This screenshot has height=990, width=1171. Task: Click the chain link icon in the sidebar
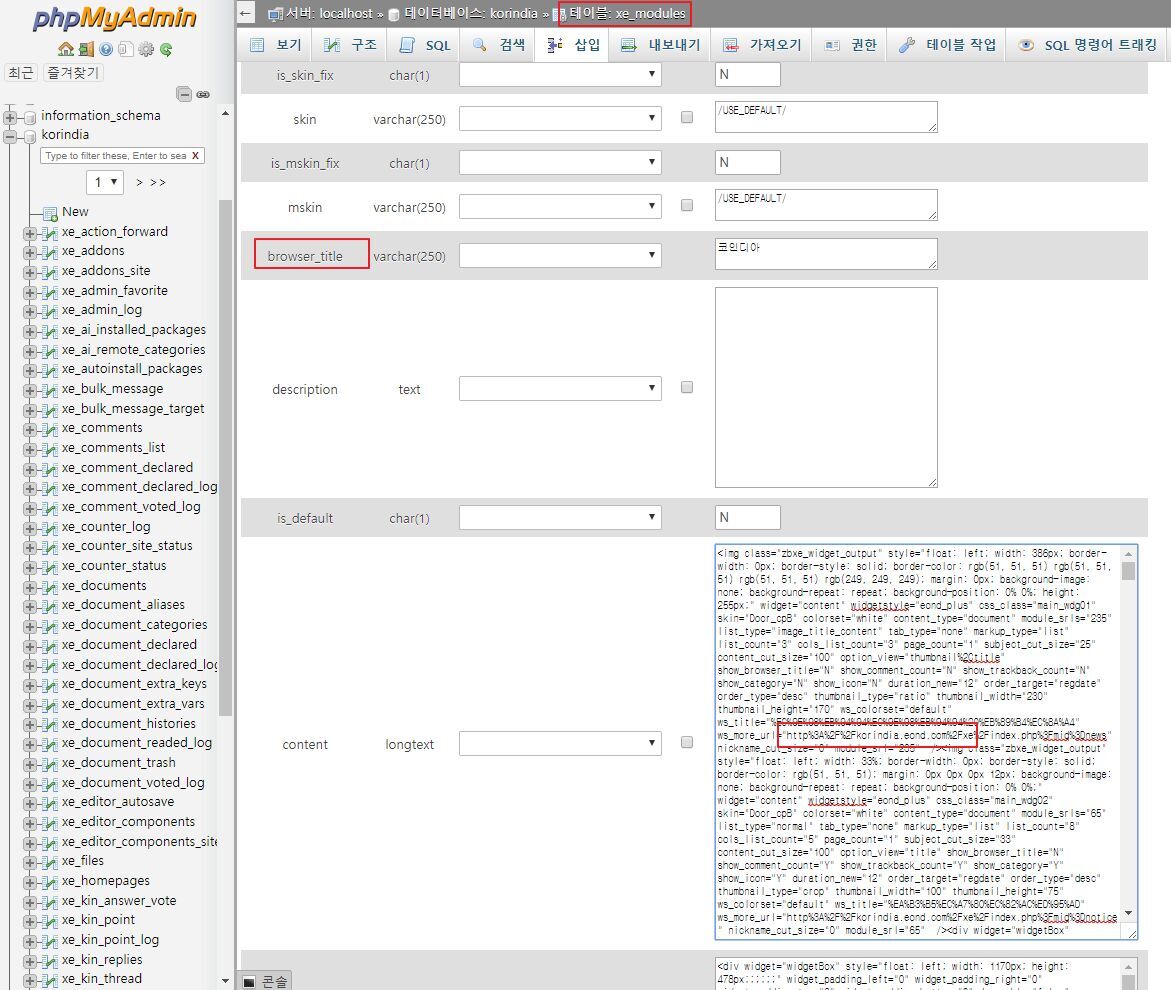(203, 94)
